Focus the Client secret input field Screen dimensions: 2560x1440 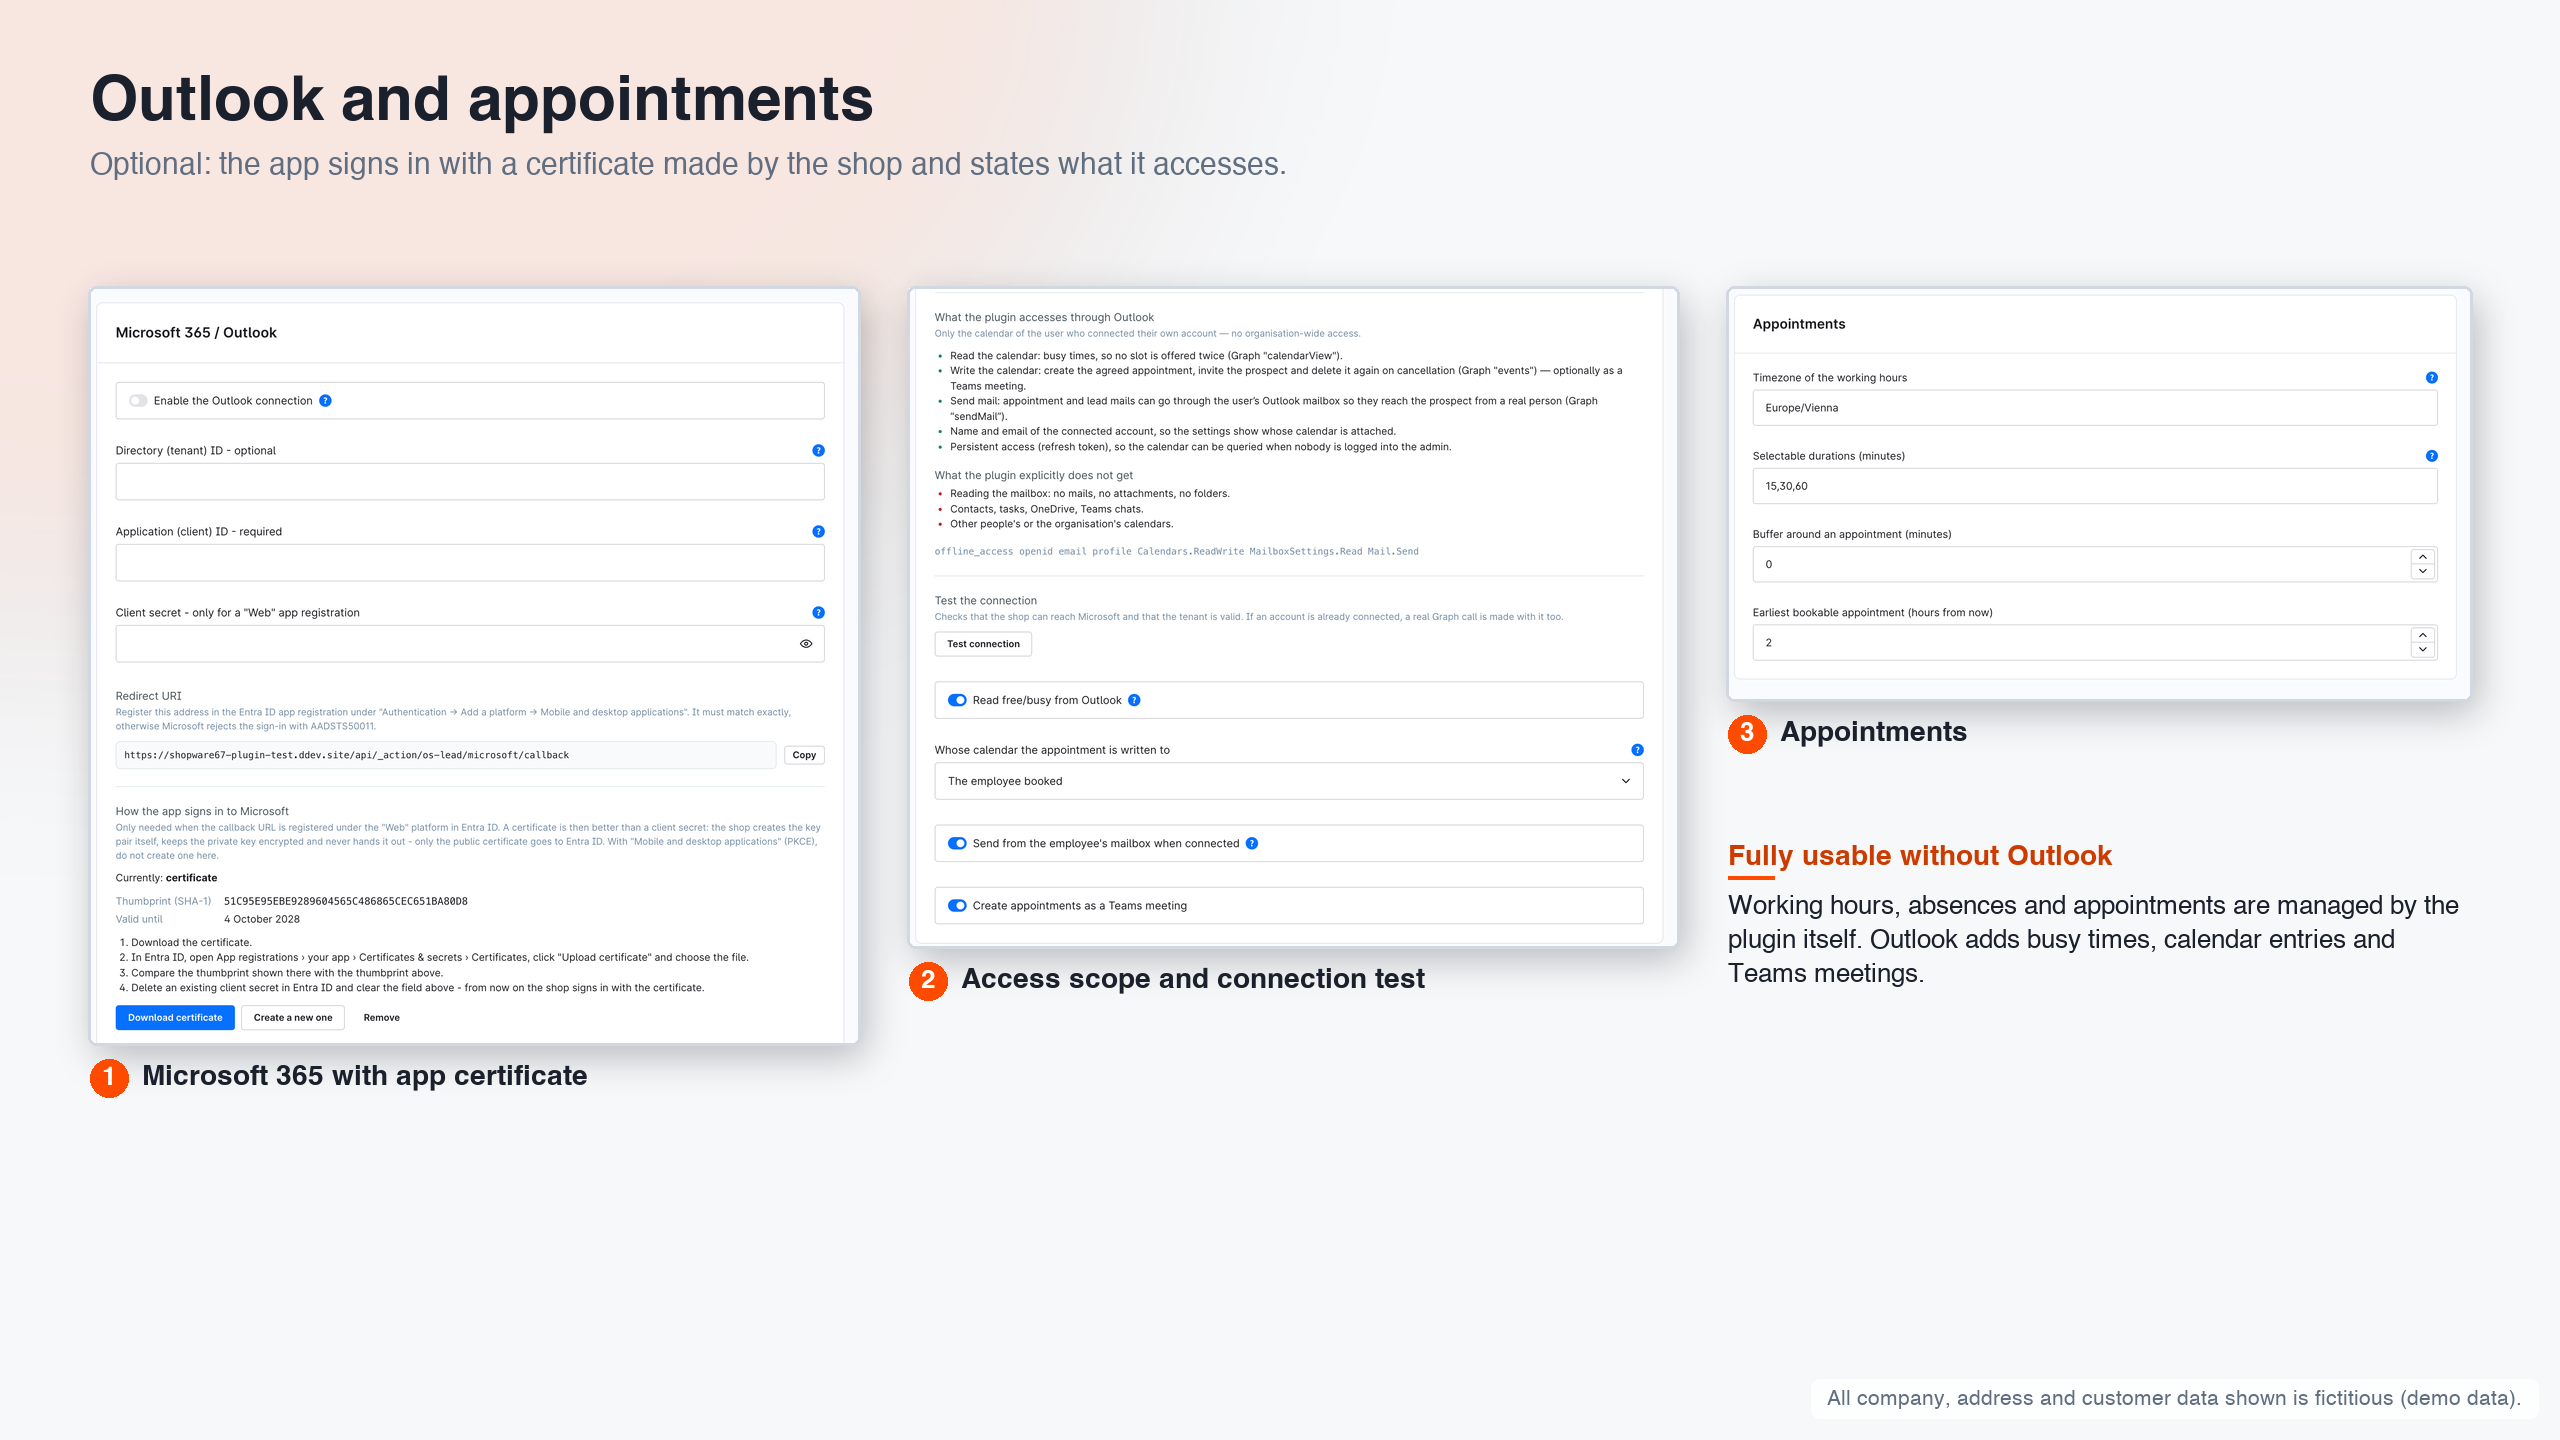point(470,644)
